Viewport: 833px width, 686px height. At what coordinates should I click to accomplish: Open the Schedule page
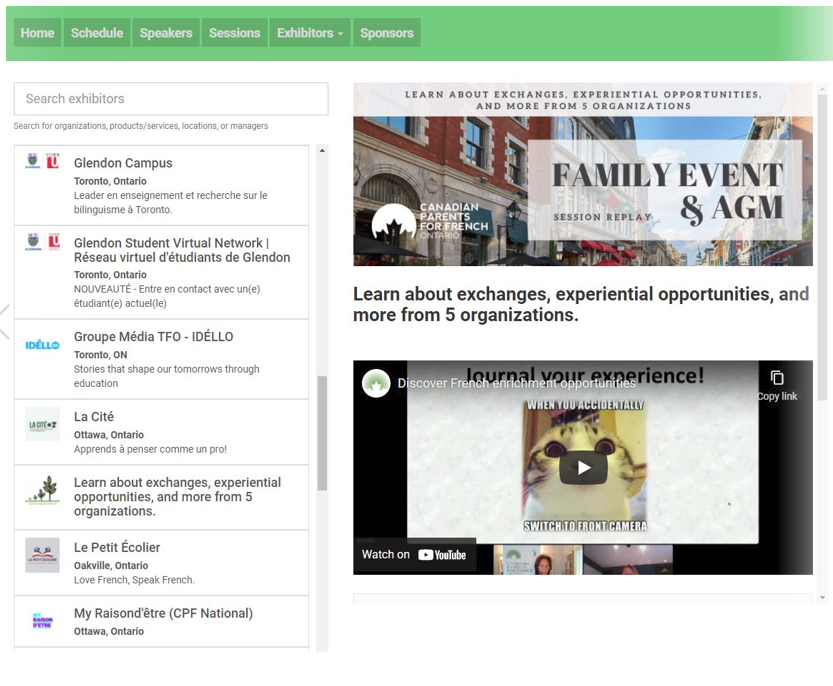[x=97, y=33]
